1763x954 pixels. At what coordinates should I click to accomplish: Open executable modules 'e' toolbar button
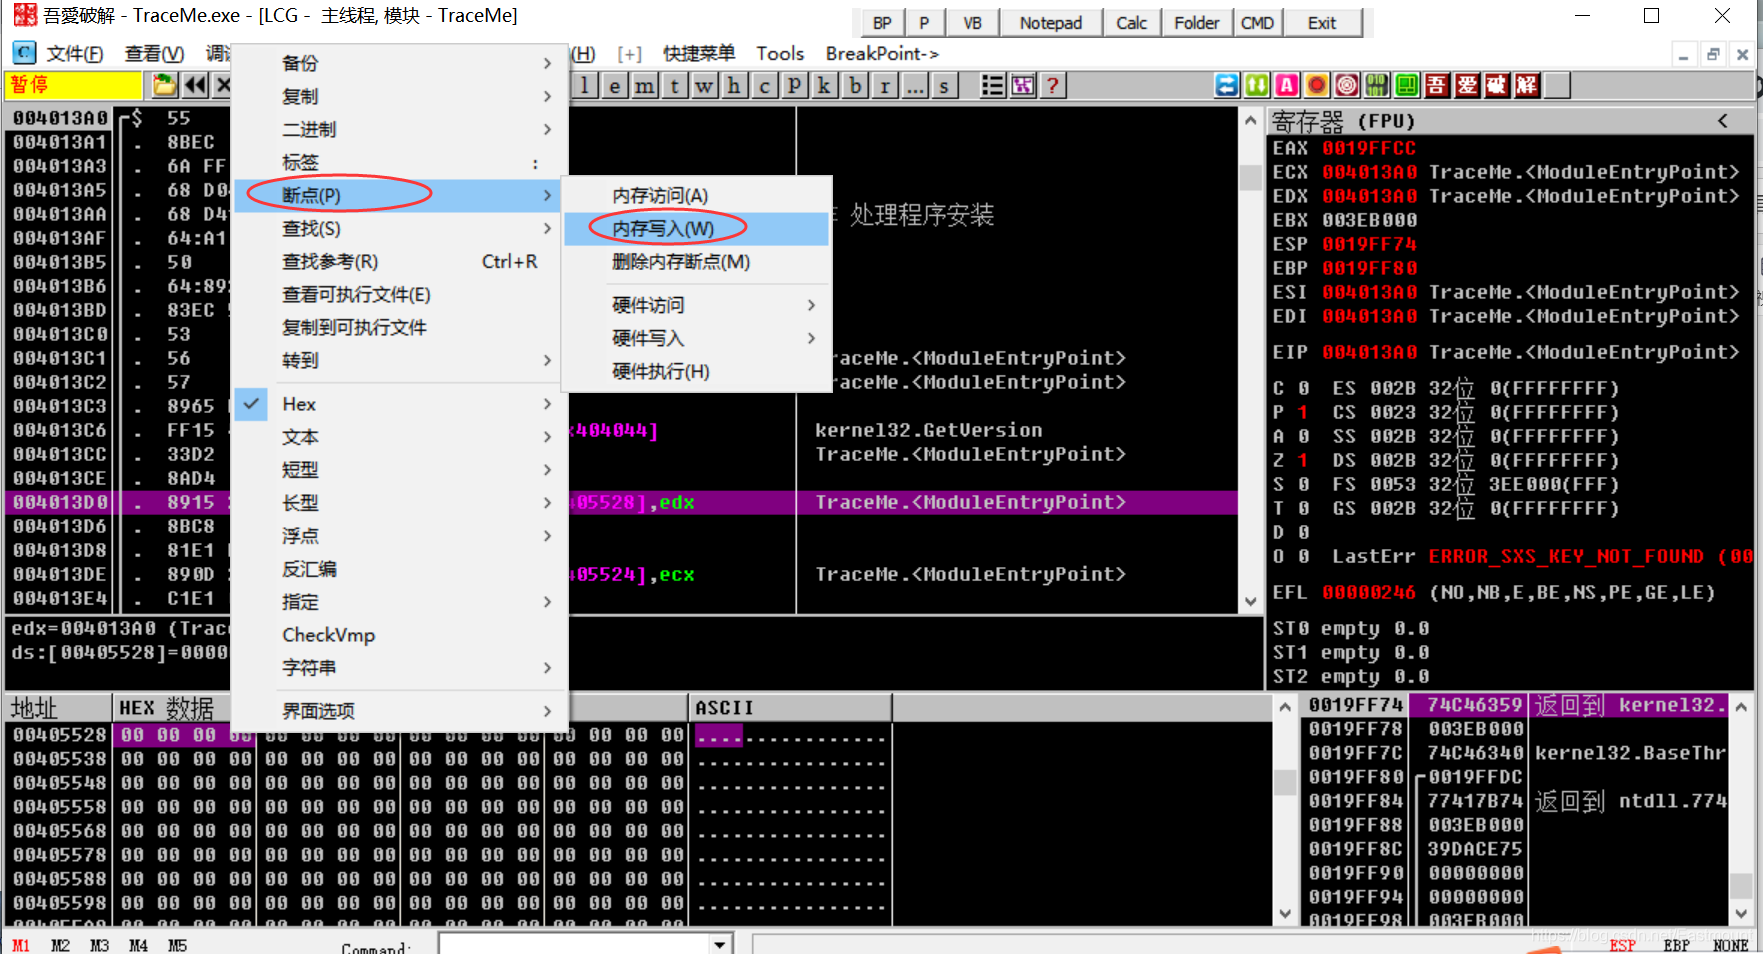[615, 86]
